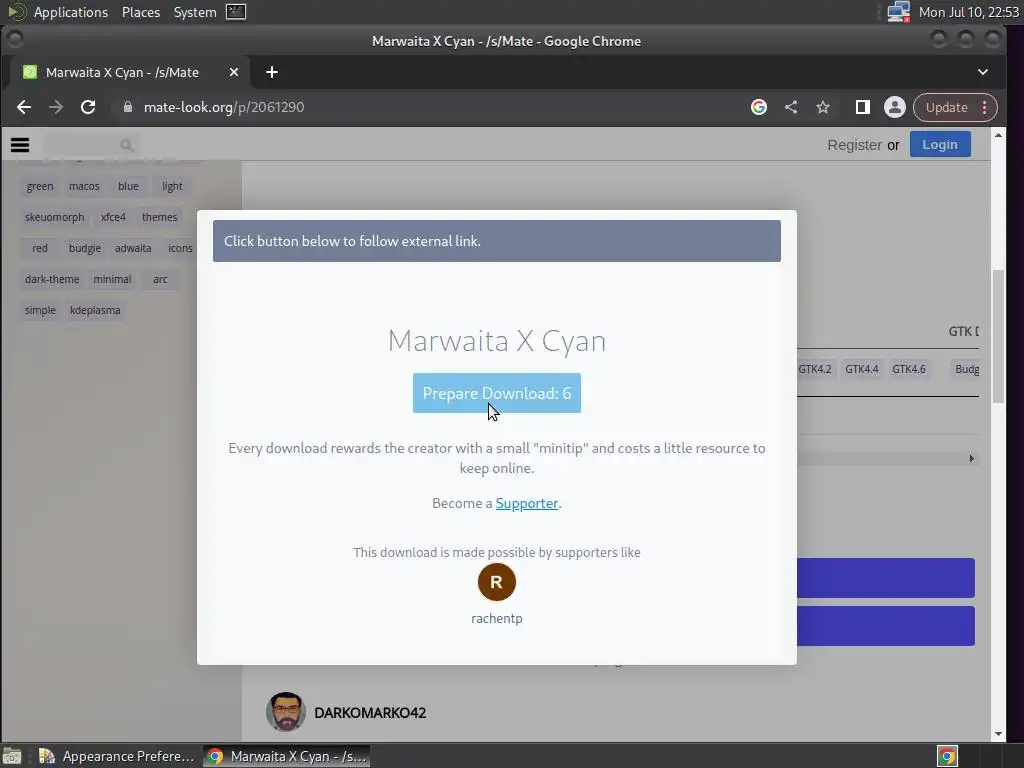Switch to Marwaita X Cyan taskbar entry
Viewport: 1024px width, 768px height.
click(287, 756)
